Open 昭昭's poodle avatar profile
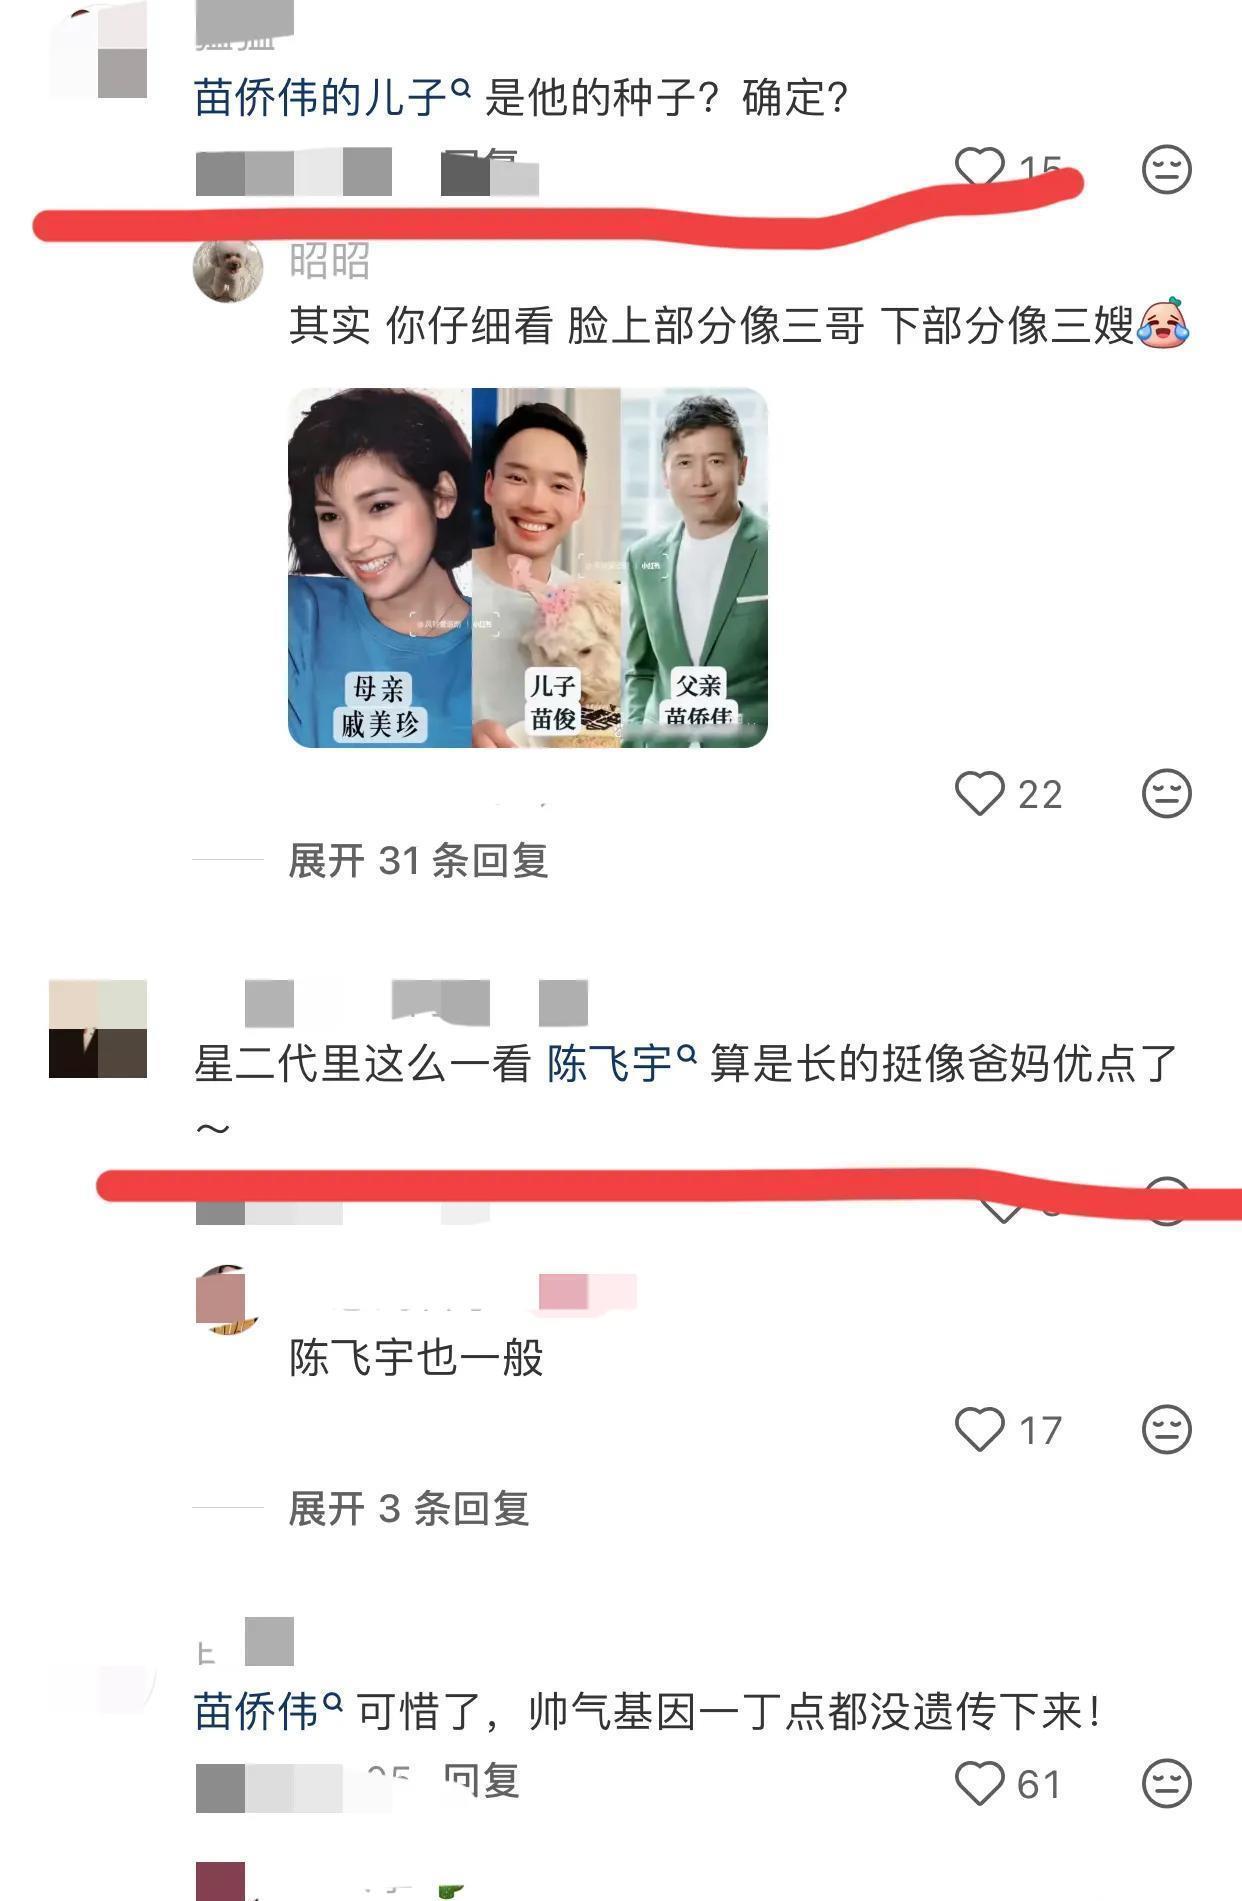The height and width of the screenshot is (1901, 1242). pyautogui.click(x=228, y=268)
